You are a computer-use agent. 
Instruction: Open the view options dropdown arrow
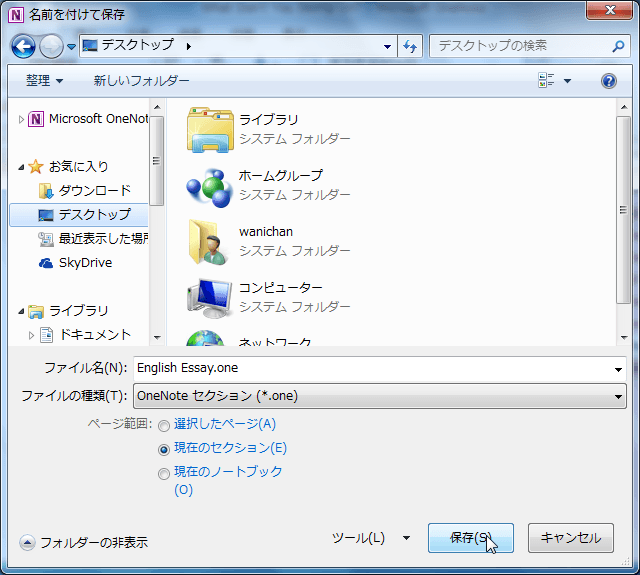tap(567, 81)
